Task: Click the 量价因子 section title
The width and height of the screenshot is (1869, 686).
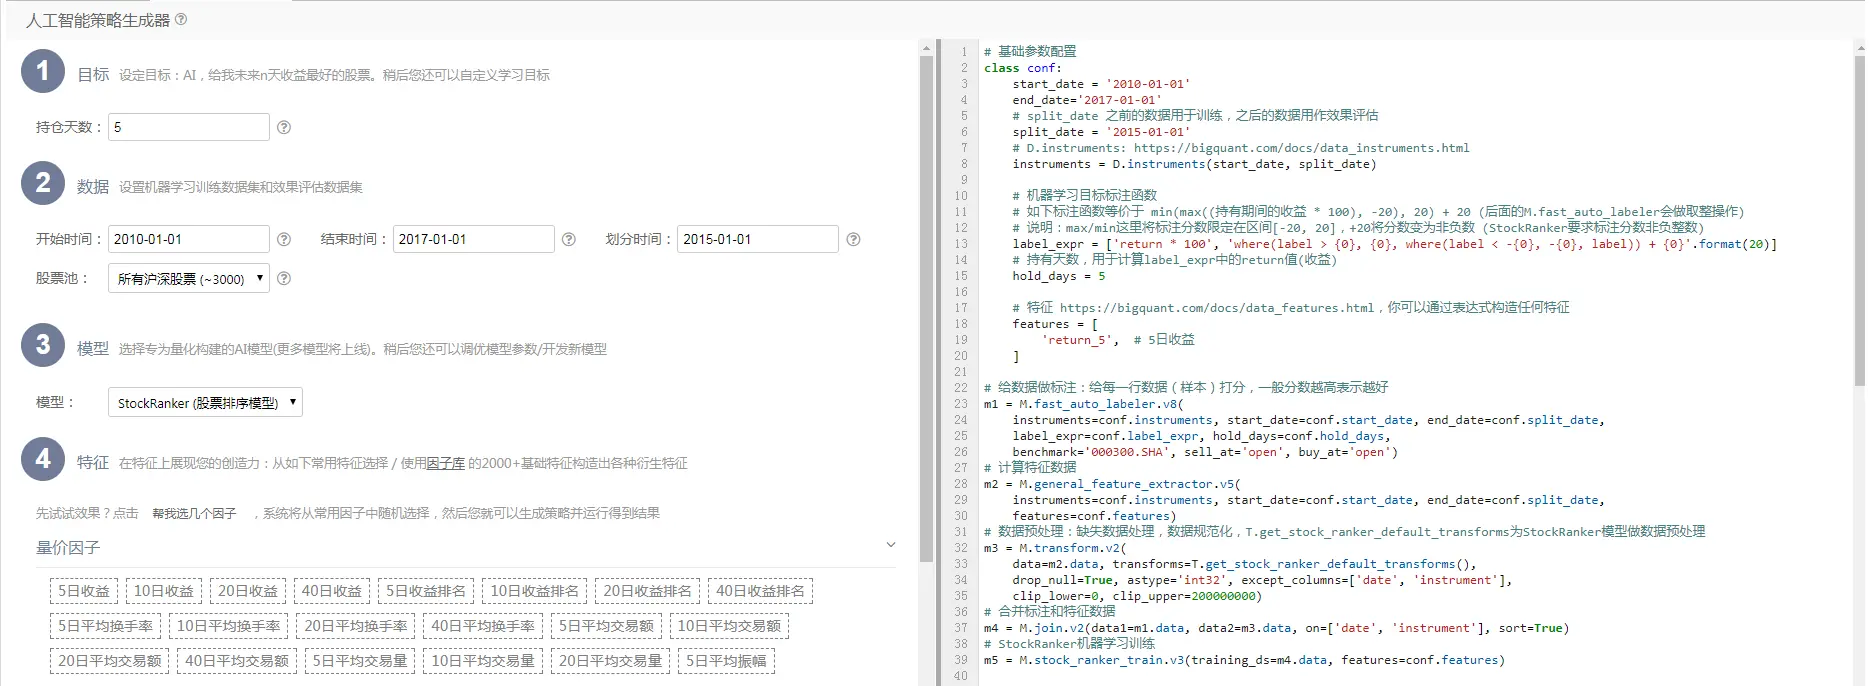Action: point(68,548)
